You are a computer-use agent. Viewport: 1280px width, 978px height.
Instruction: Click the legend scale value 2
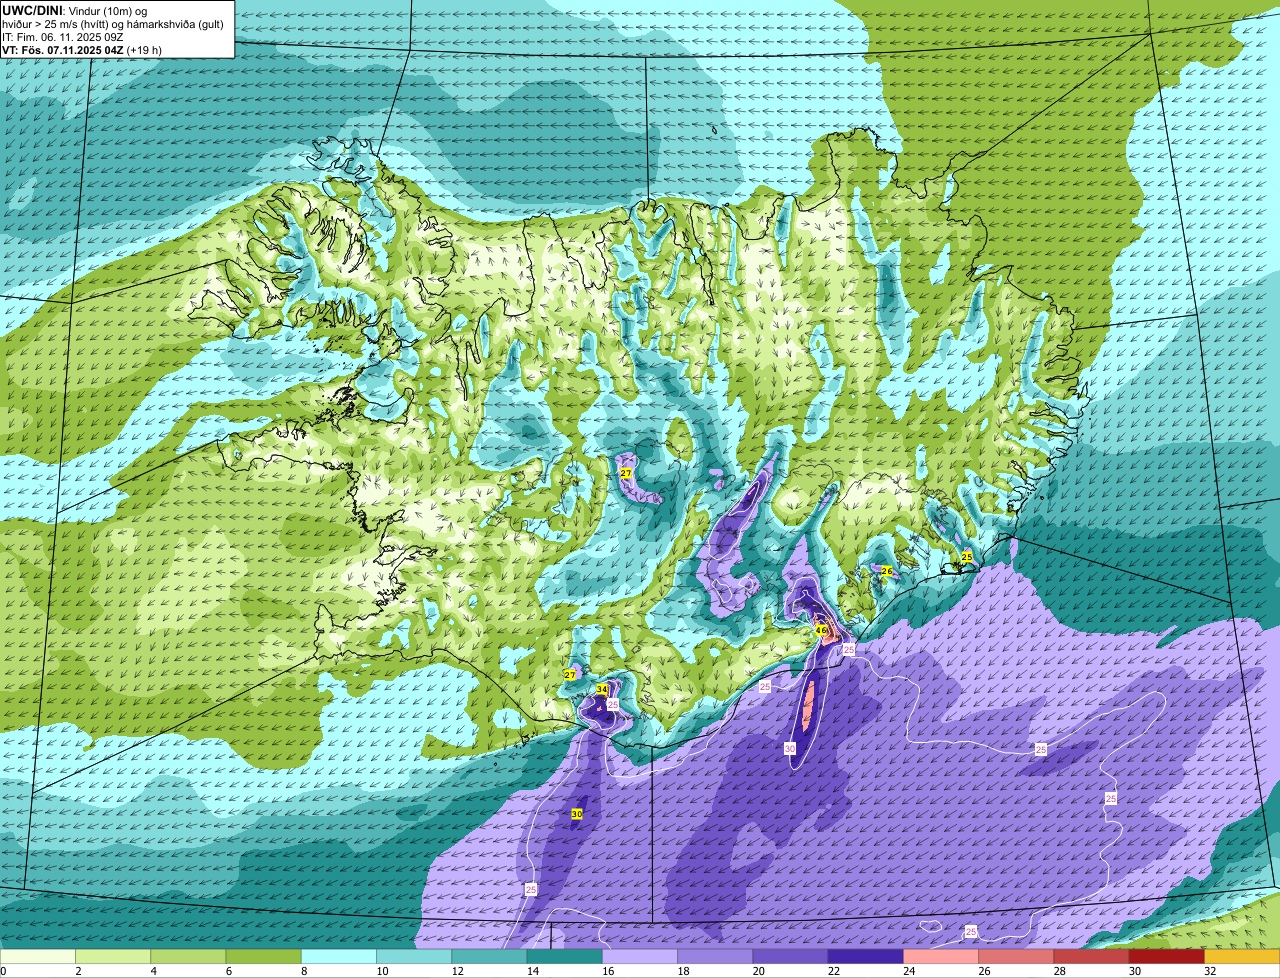(x=77, y=971)
